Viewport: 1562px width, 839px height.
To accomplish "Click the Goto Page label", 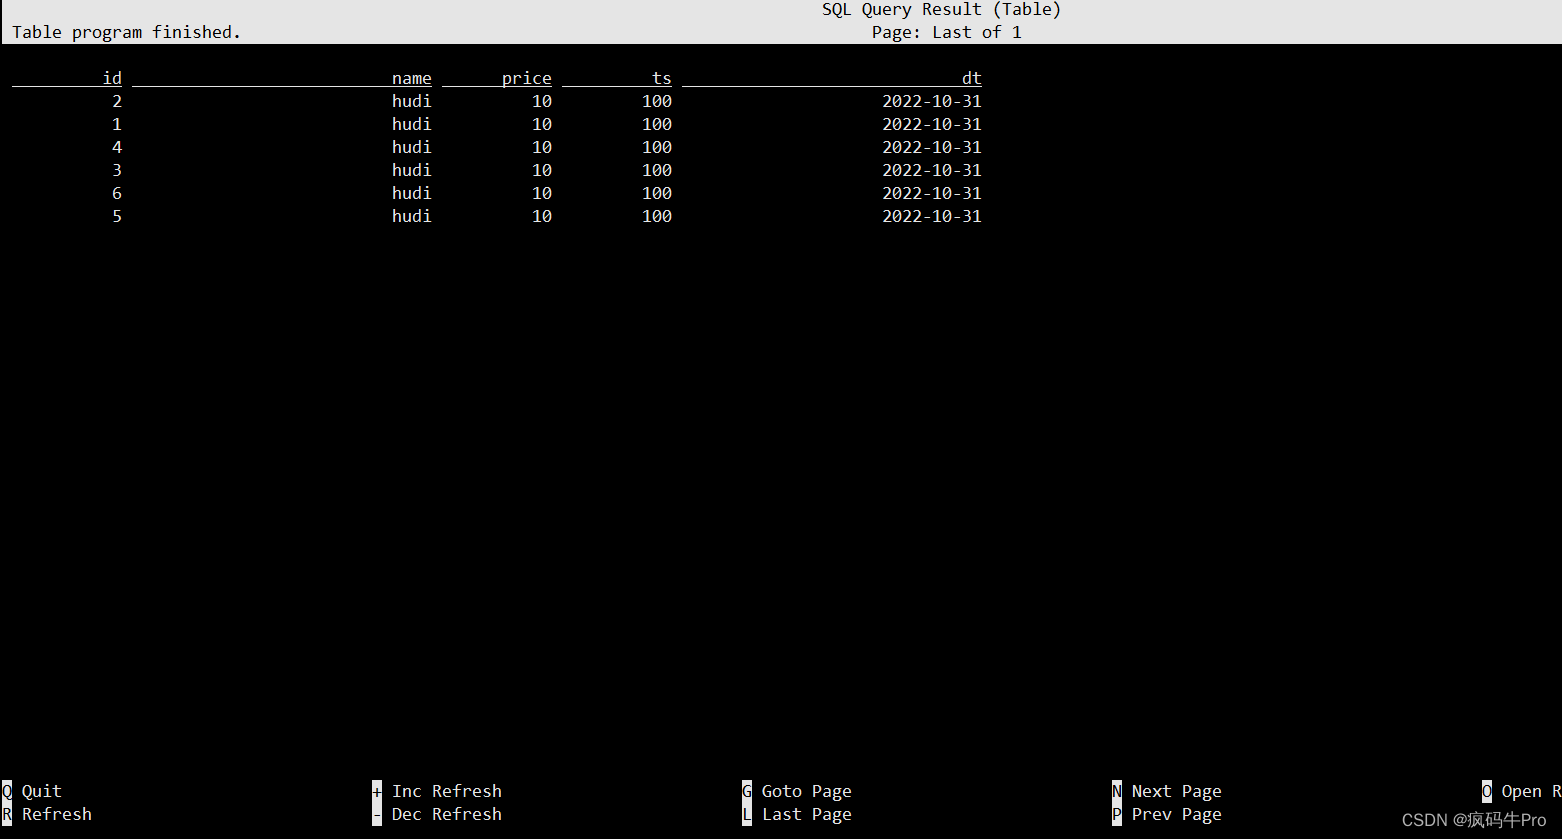I will (806, 790).
